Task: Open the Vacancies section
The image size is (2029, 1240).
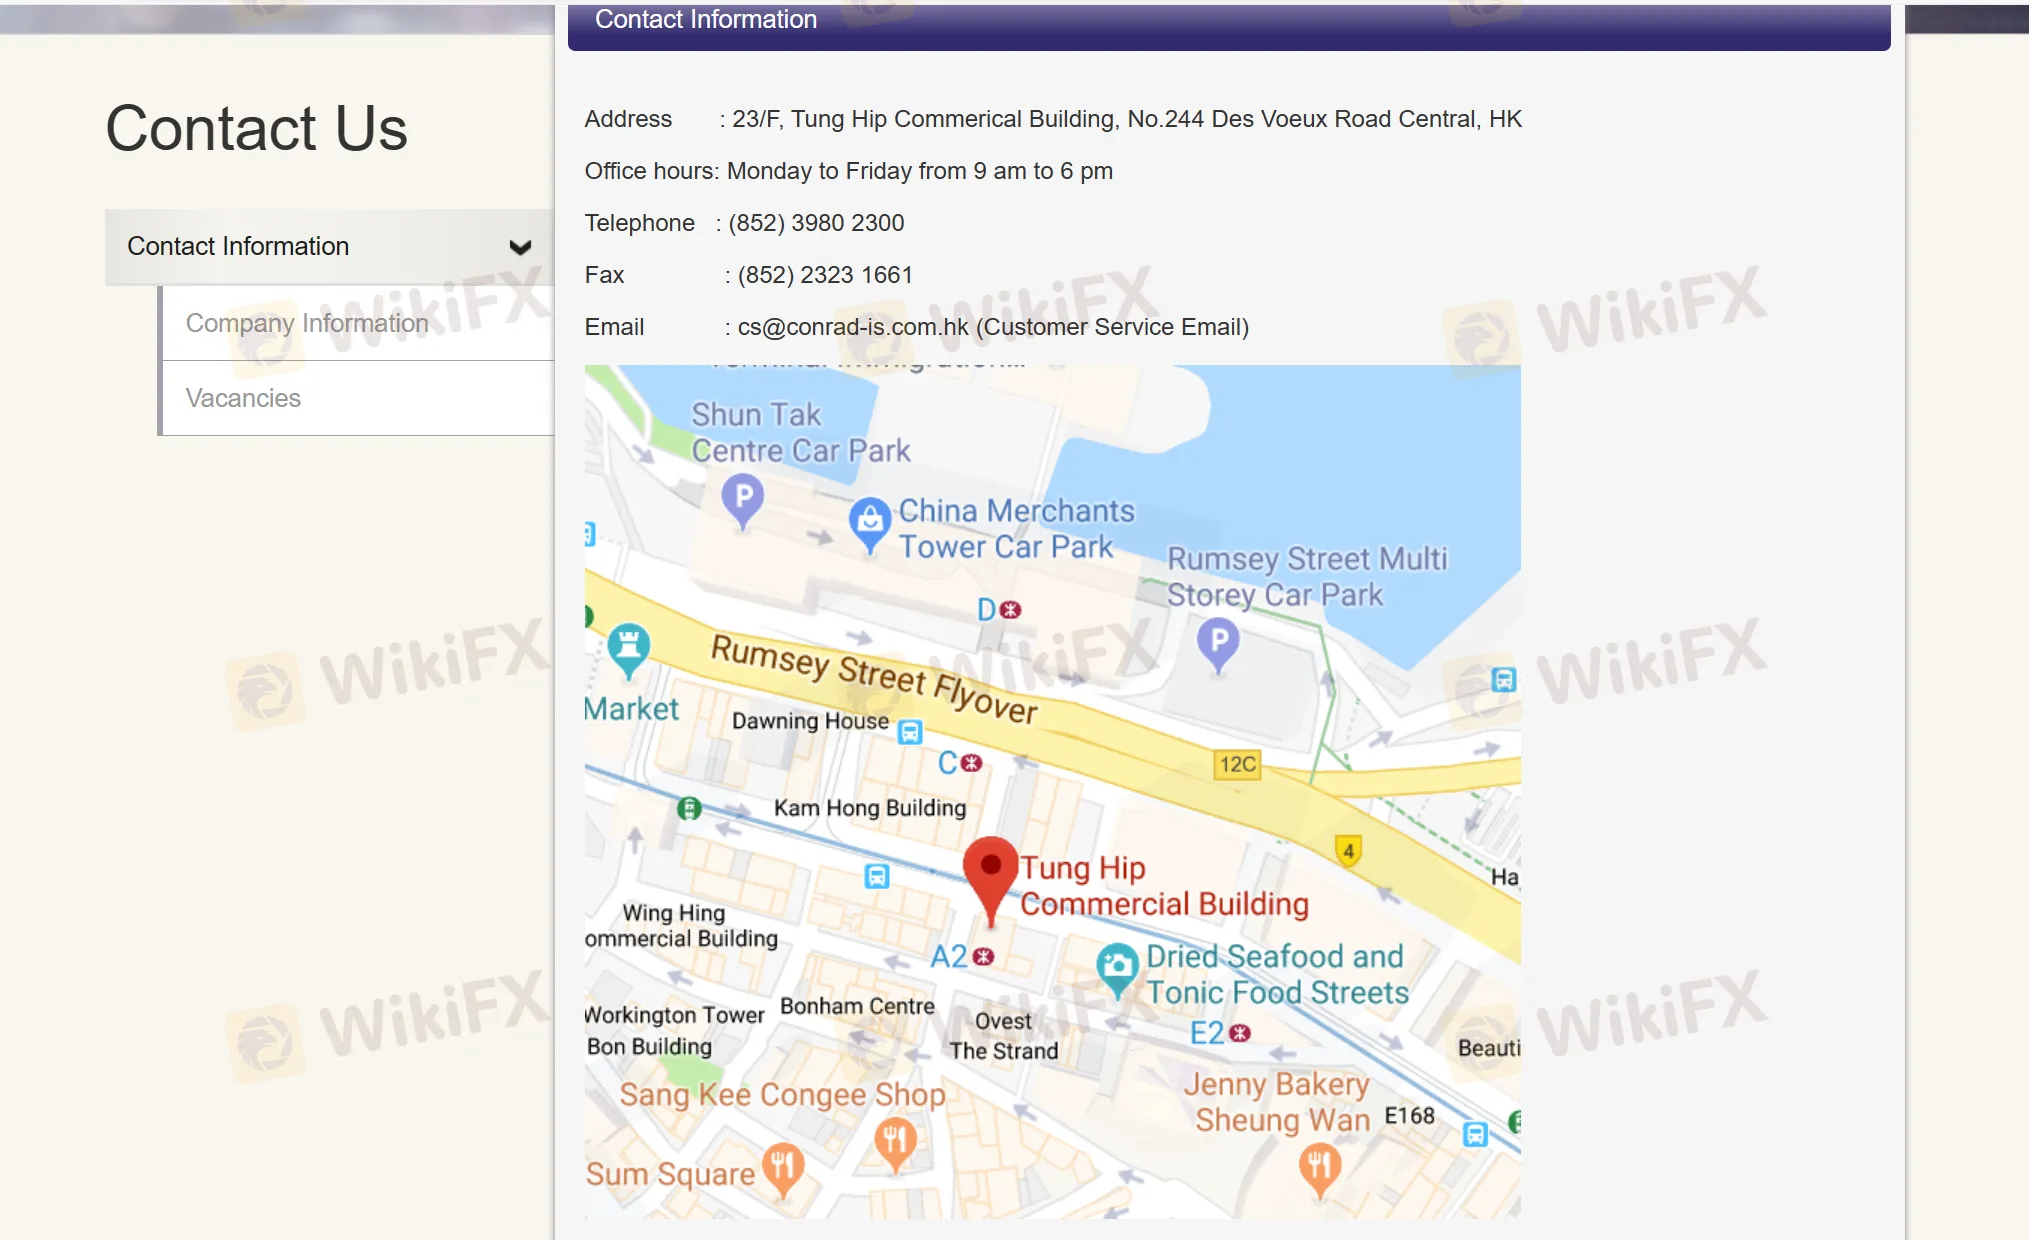Action: (x=243, y=397)
